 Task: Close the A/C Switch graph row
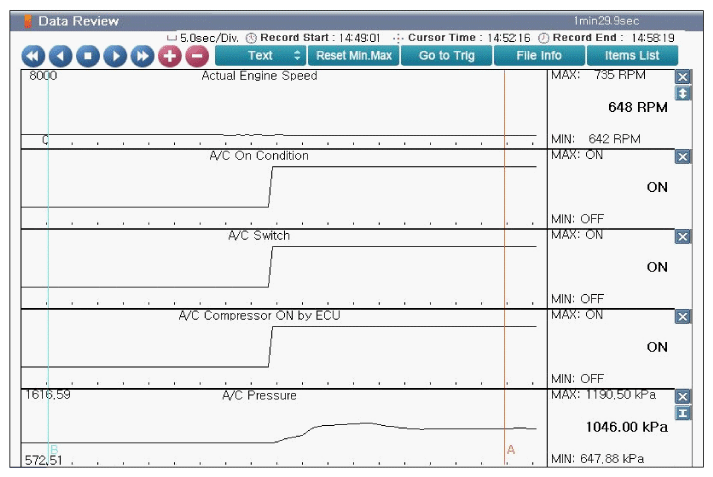(683, 237)
